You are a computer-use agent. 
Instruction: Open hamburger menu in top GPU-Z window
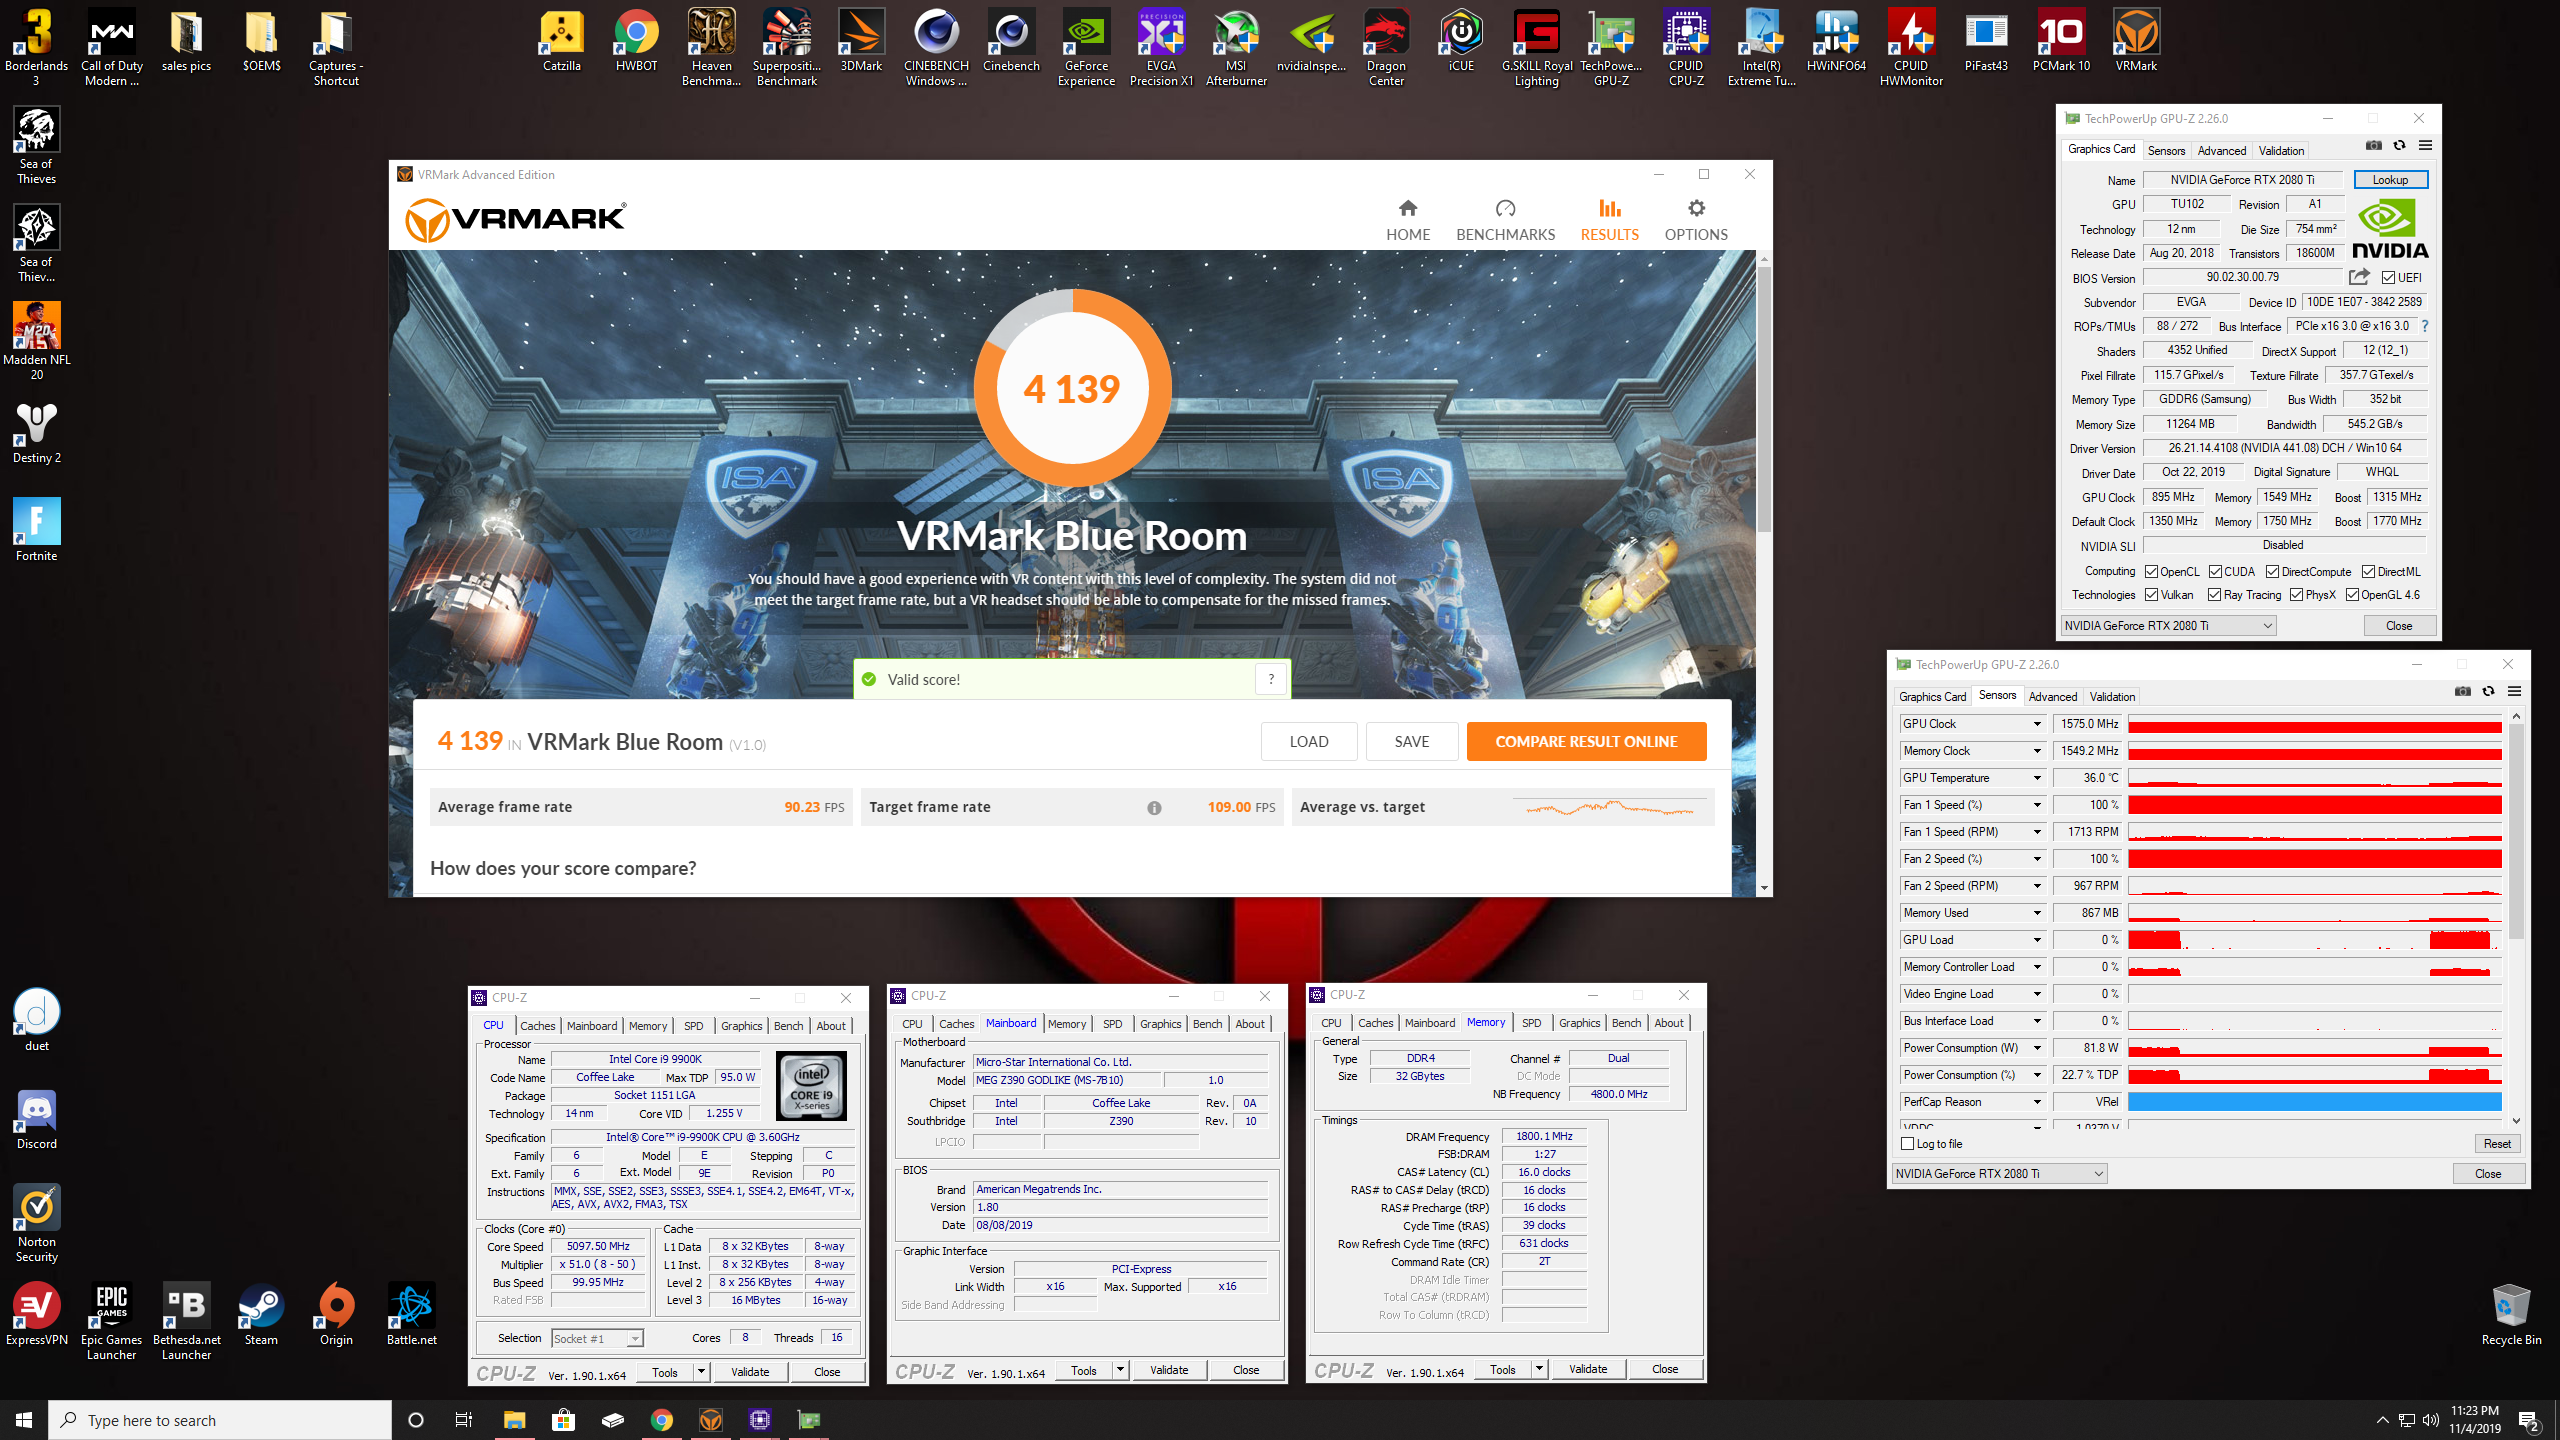pyautogui.click(x=2425, y=146)
